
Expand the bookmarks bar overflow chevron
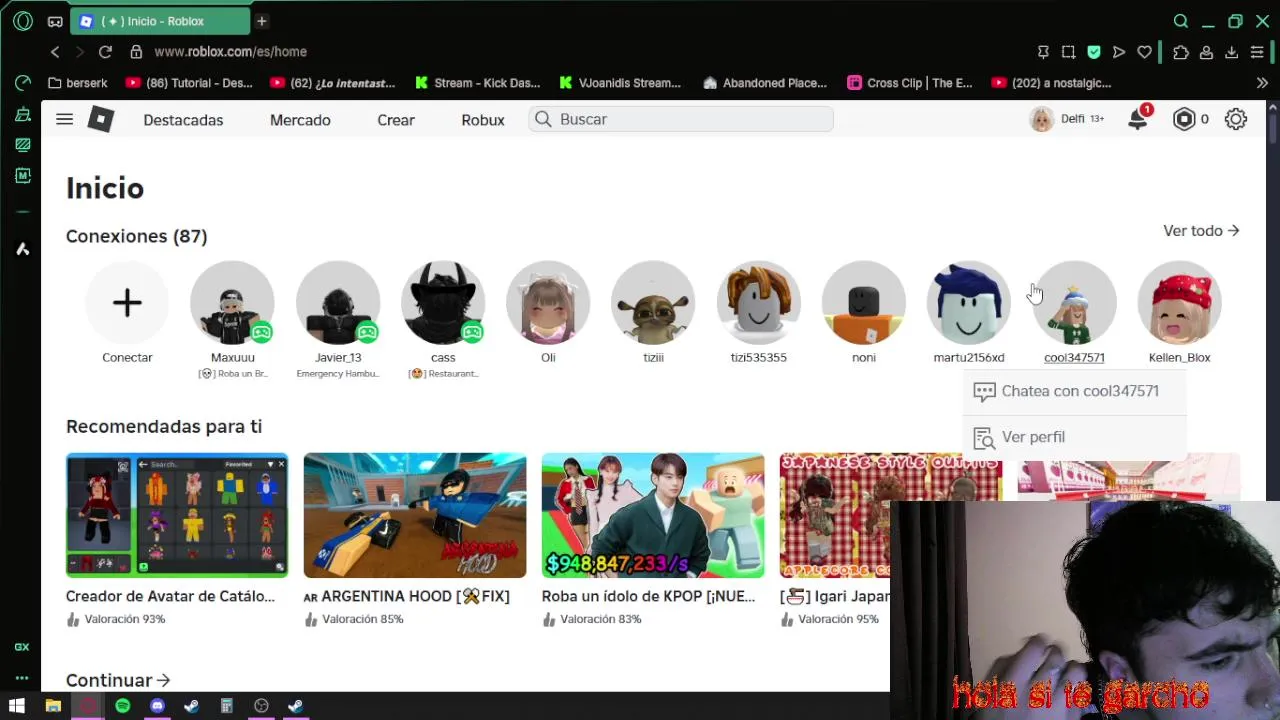[x=1262, y=83]
